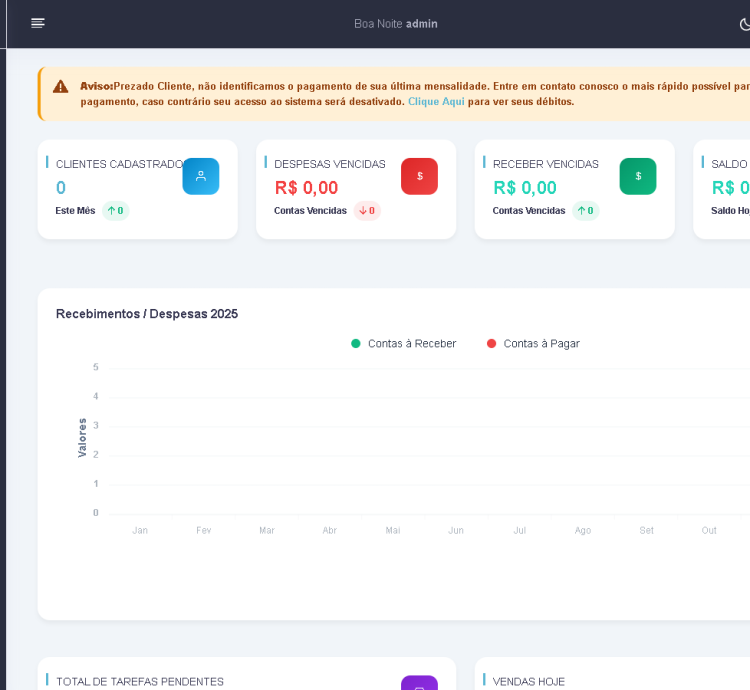750x690 pixels.
Task: Open the Vendas Hoje card
Action: point(529,681)
